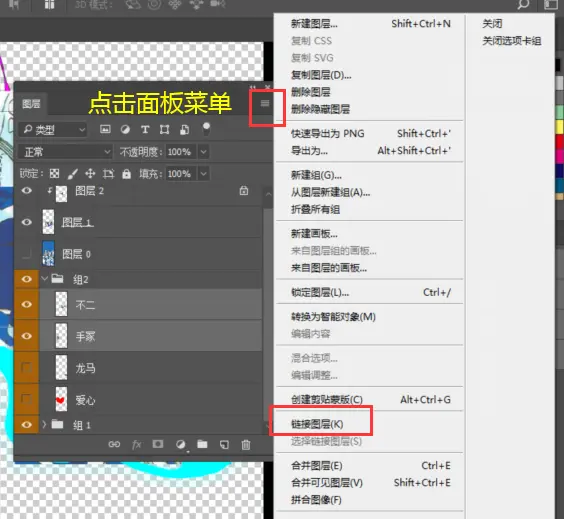
Task: Click 关闭 in panel menu
Action: [x=492, y=24]
